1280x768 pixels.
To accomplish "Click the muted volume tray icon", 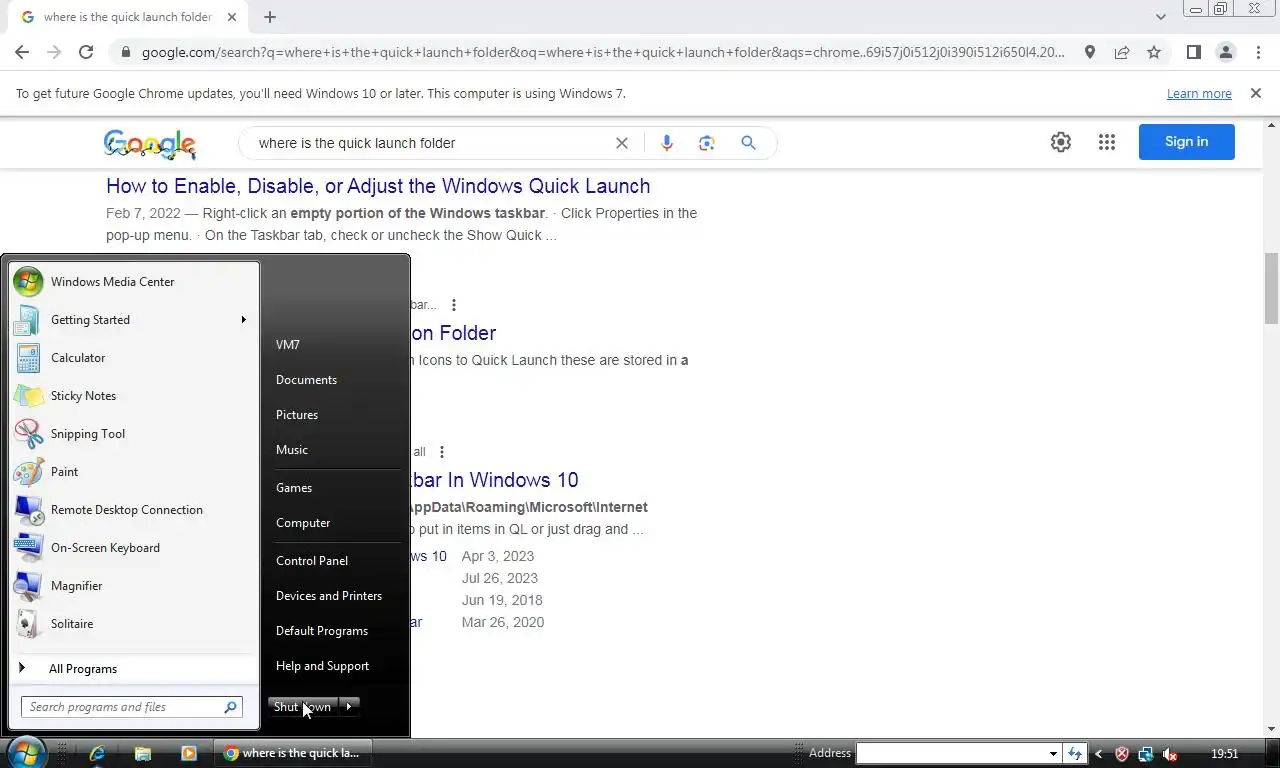I will 1169,754.
